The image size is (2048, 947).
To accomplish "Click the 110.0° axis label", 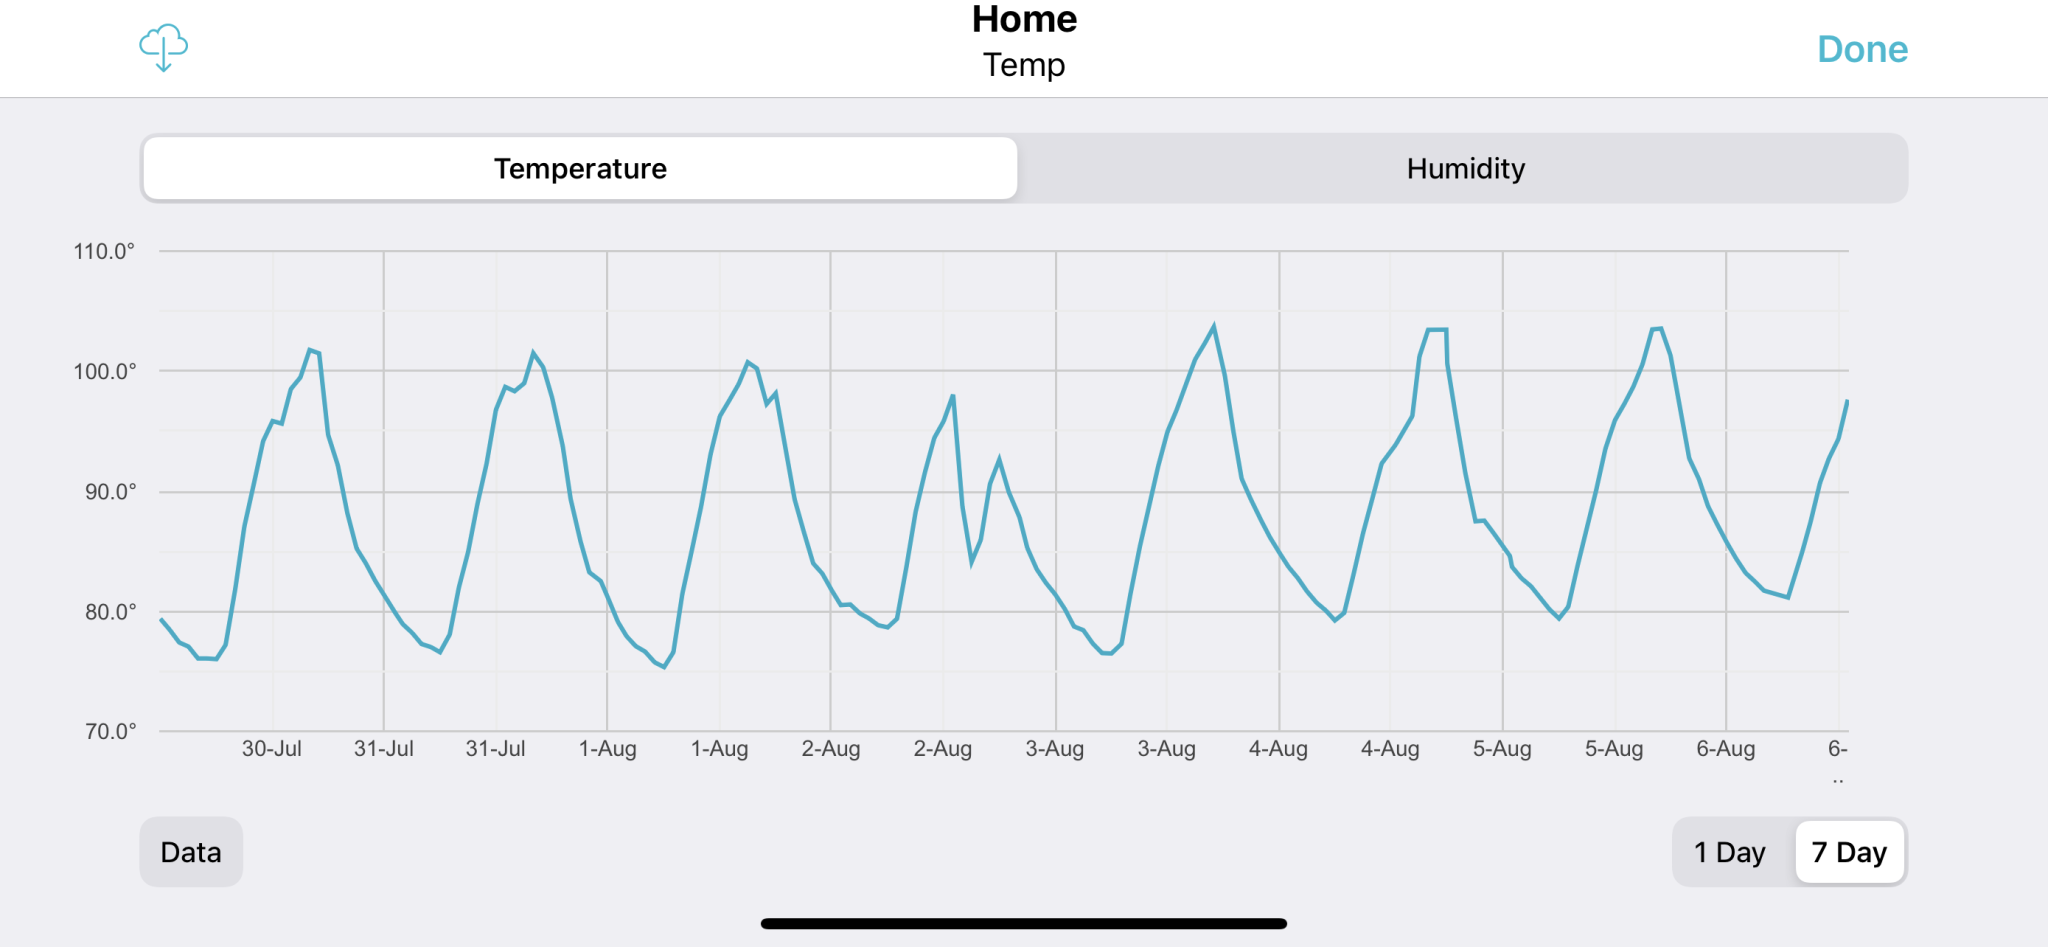I will point(104,251).
